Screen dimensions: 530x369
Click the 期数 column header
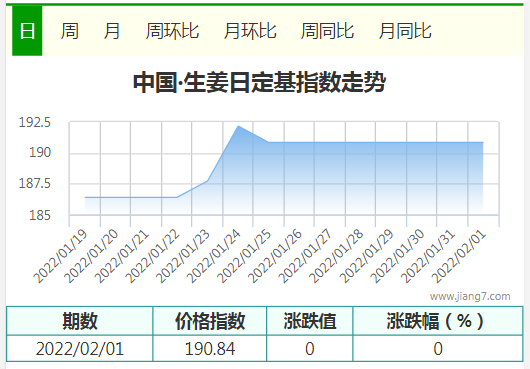coord(80,321)
